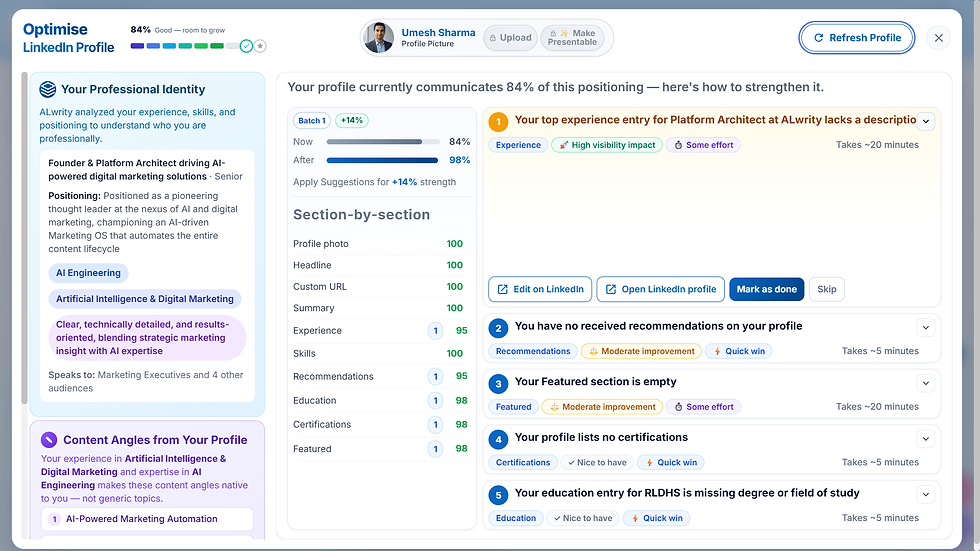The height and width of the screenshot is (551, 980).
Task: Click the Education tag on suggestion 5
Action: [x=516, y=518]
